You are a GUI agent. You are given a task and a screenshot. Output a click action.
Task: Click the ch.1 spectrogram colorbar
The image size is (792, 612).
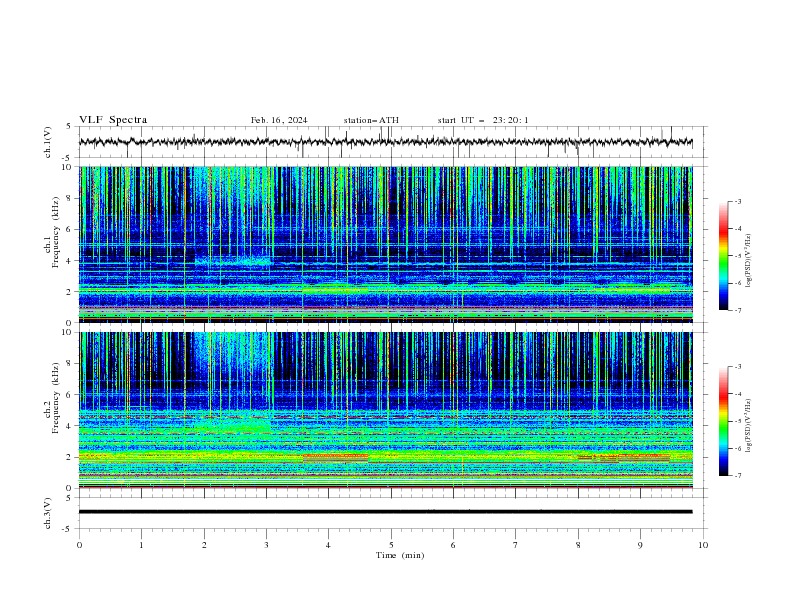point(723,256)
